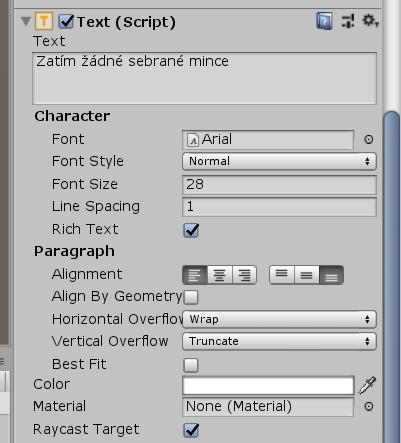Set vertical alignment to top
This screenshot has height=443, width=401.
click(x=282, y=275)
